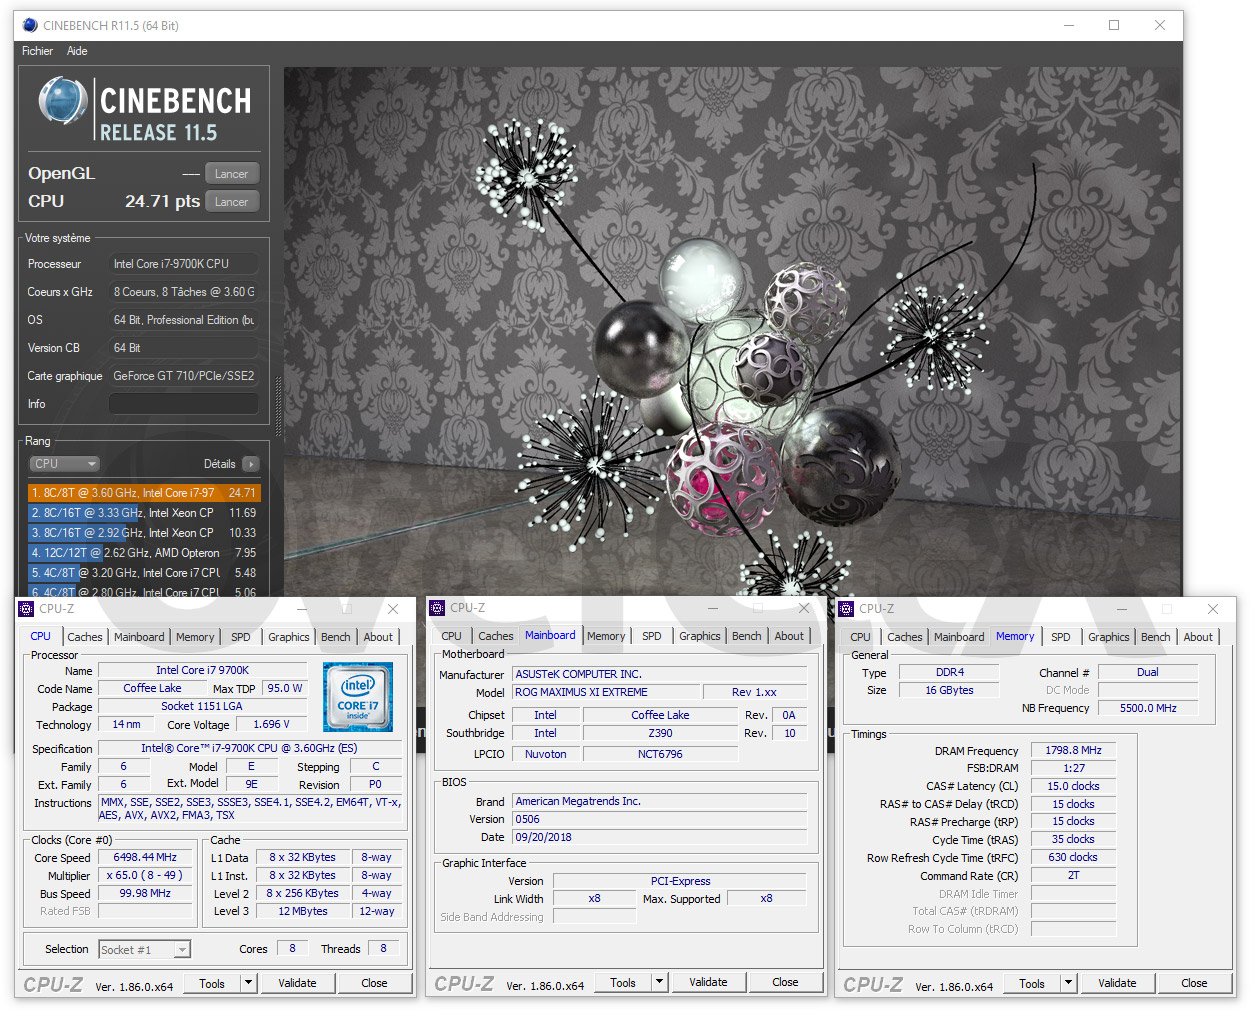Run the CPU benchmark with Lancer
Screen dimensions: 1258x1024
click(x=231, y=202)
